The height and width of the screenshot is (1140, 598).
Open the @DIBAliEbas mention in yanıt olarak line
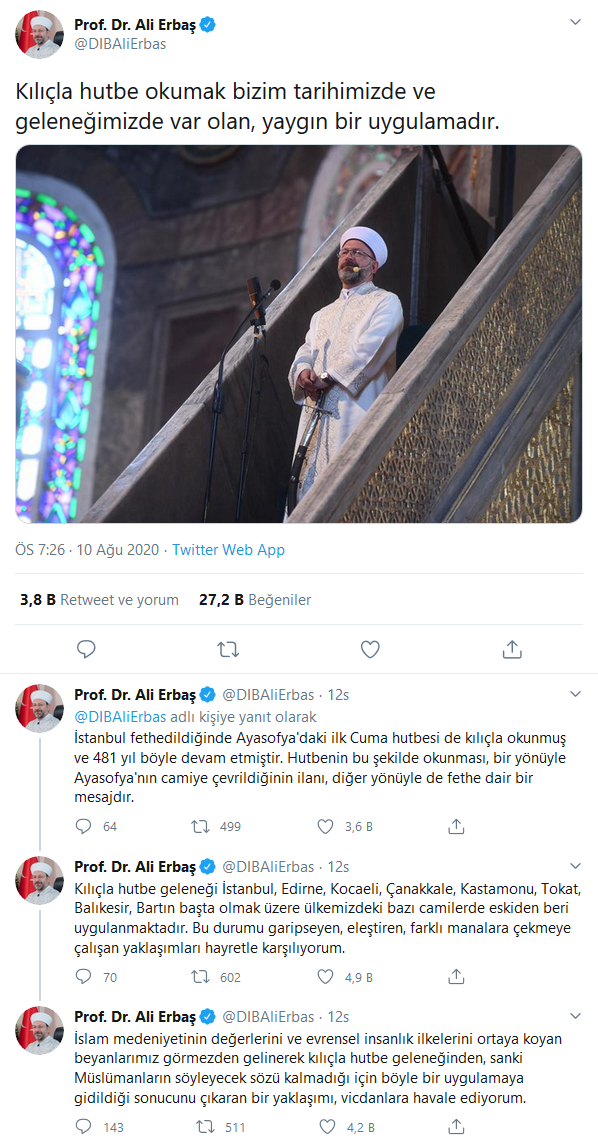(120, 715)
